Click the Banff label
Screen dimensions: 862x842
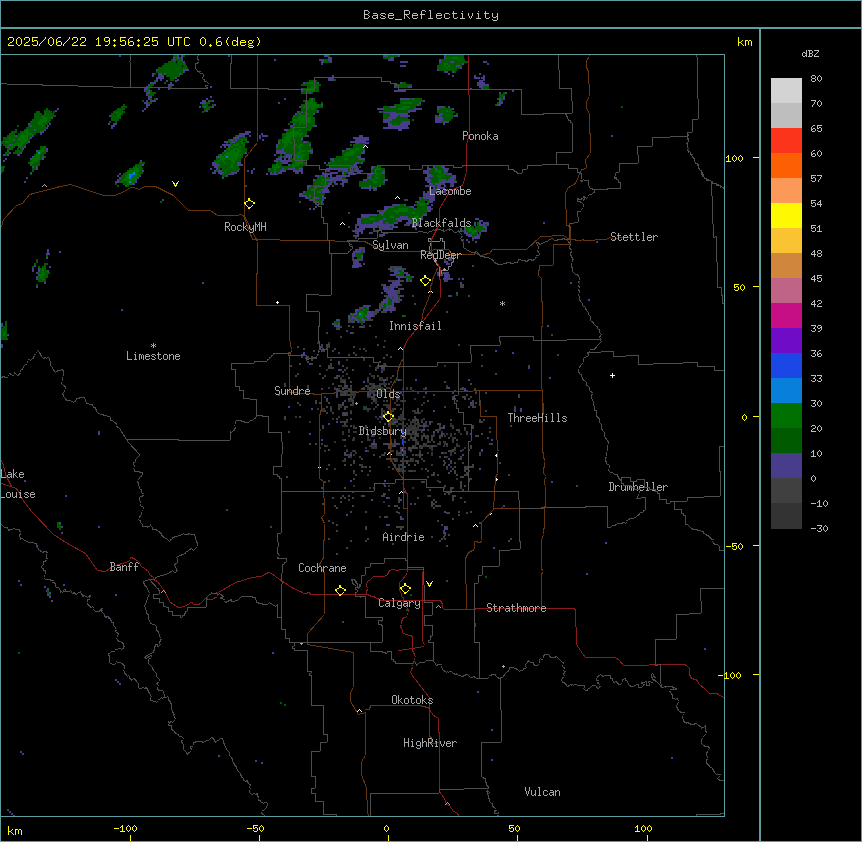pos(124,567)
